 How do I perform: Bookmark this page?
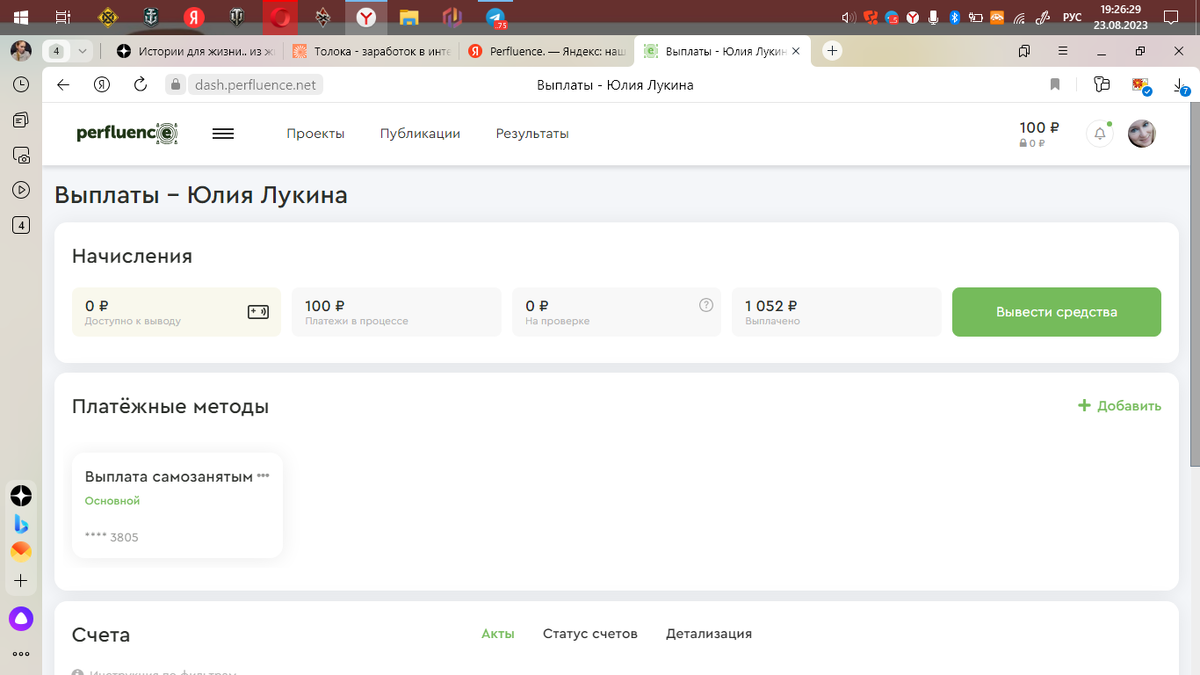[1055, 85]
